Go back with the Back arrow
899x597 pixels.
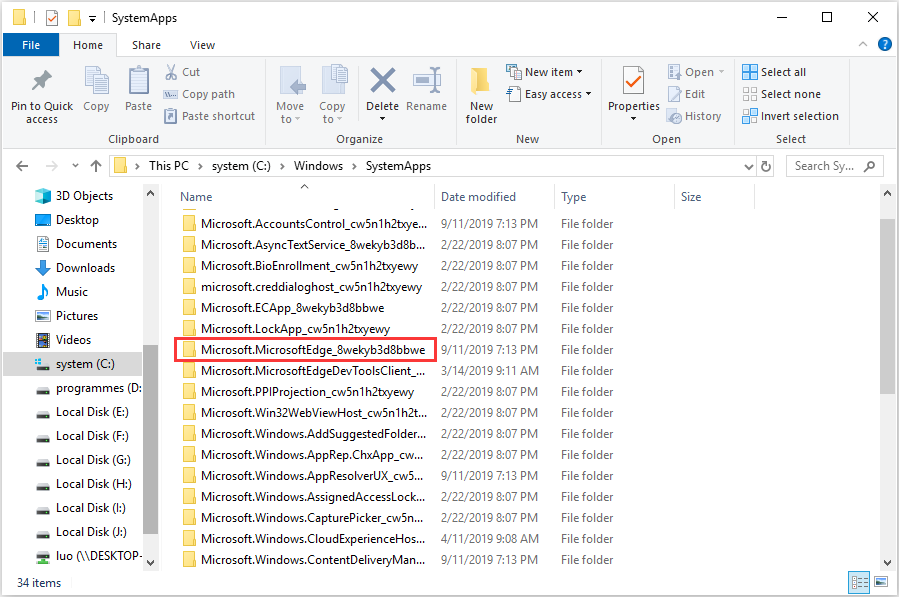pyautogui.click(x=22, y=166)
